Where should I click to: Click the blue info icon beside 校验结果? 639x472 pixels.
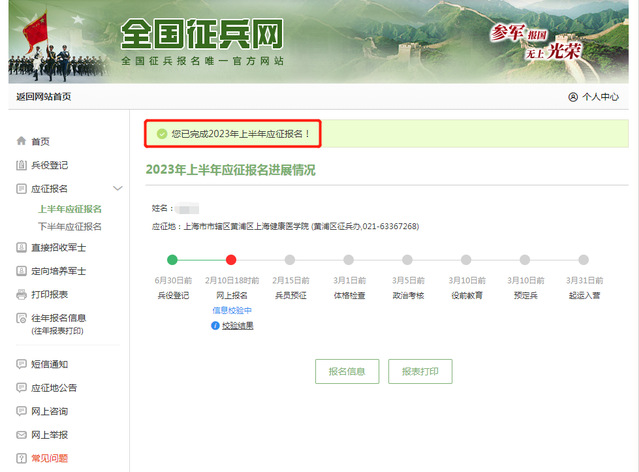(x=215, y=325)
